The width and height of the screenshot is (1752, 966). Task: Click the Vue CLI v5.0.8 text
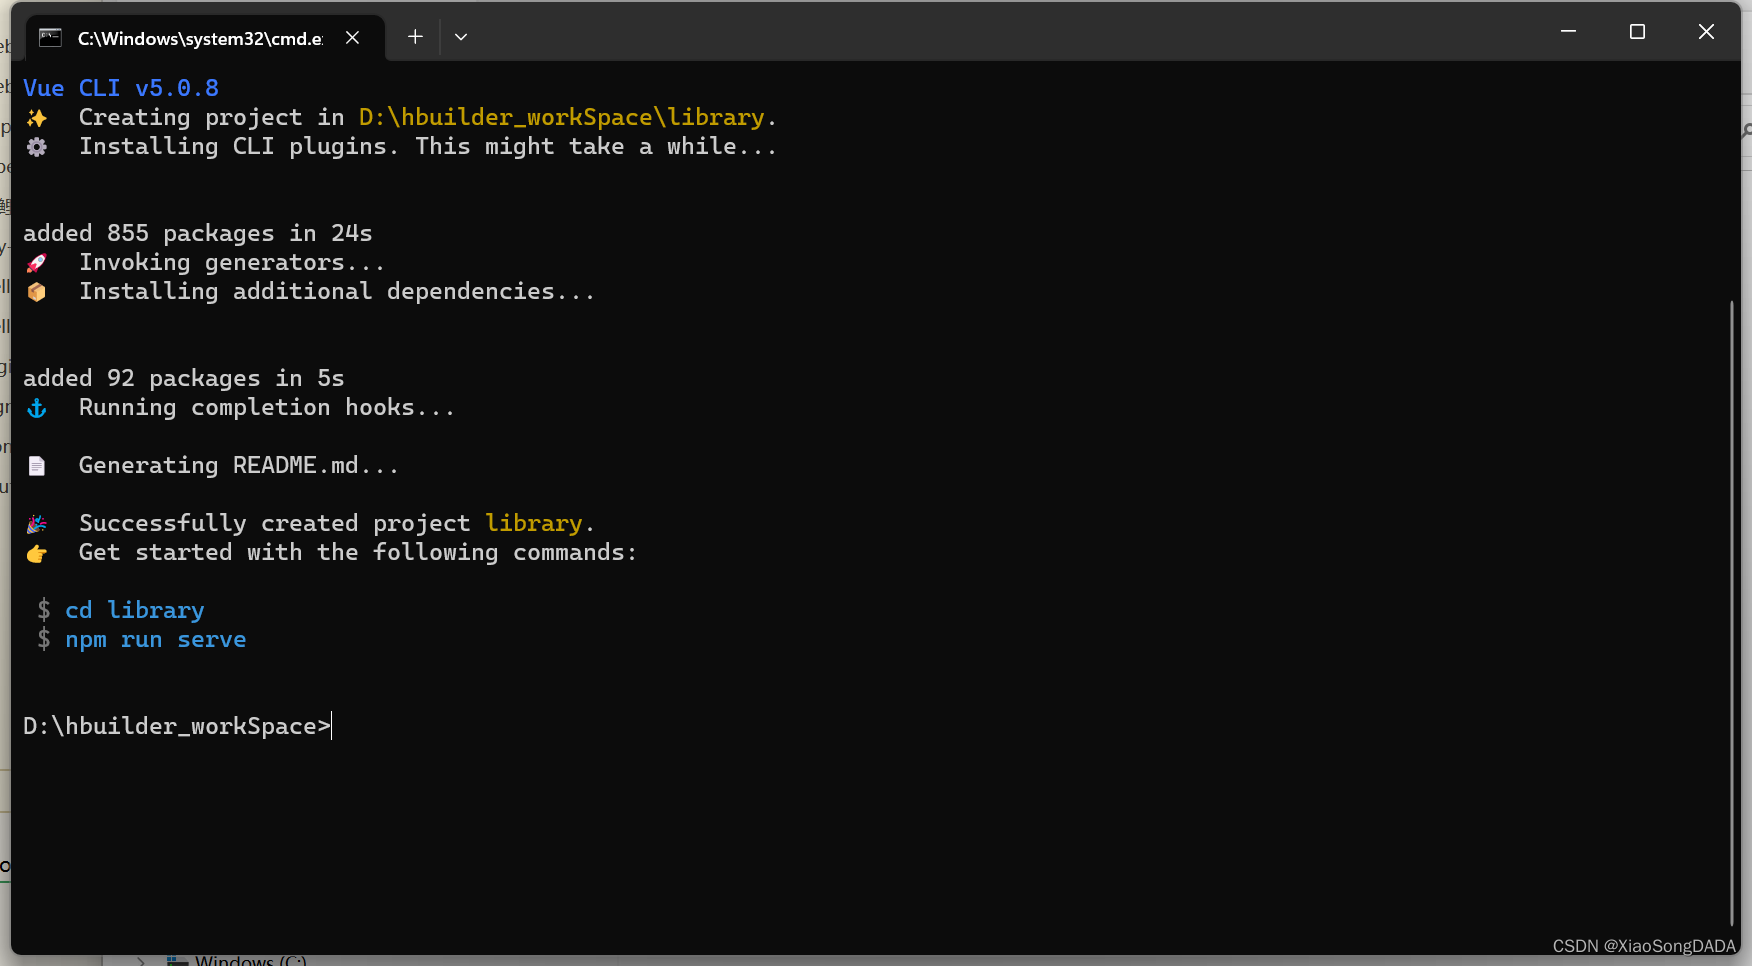point(121,88)
